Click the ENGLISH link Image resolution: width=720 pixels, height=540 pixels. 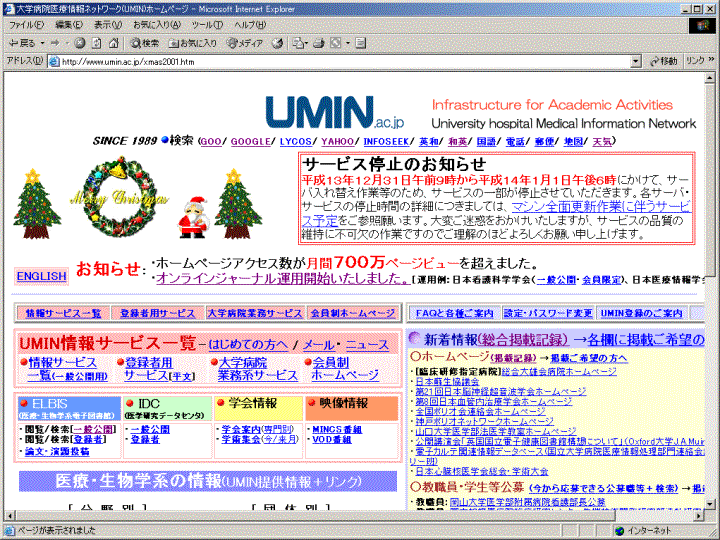coord(41,276)
